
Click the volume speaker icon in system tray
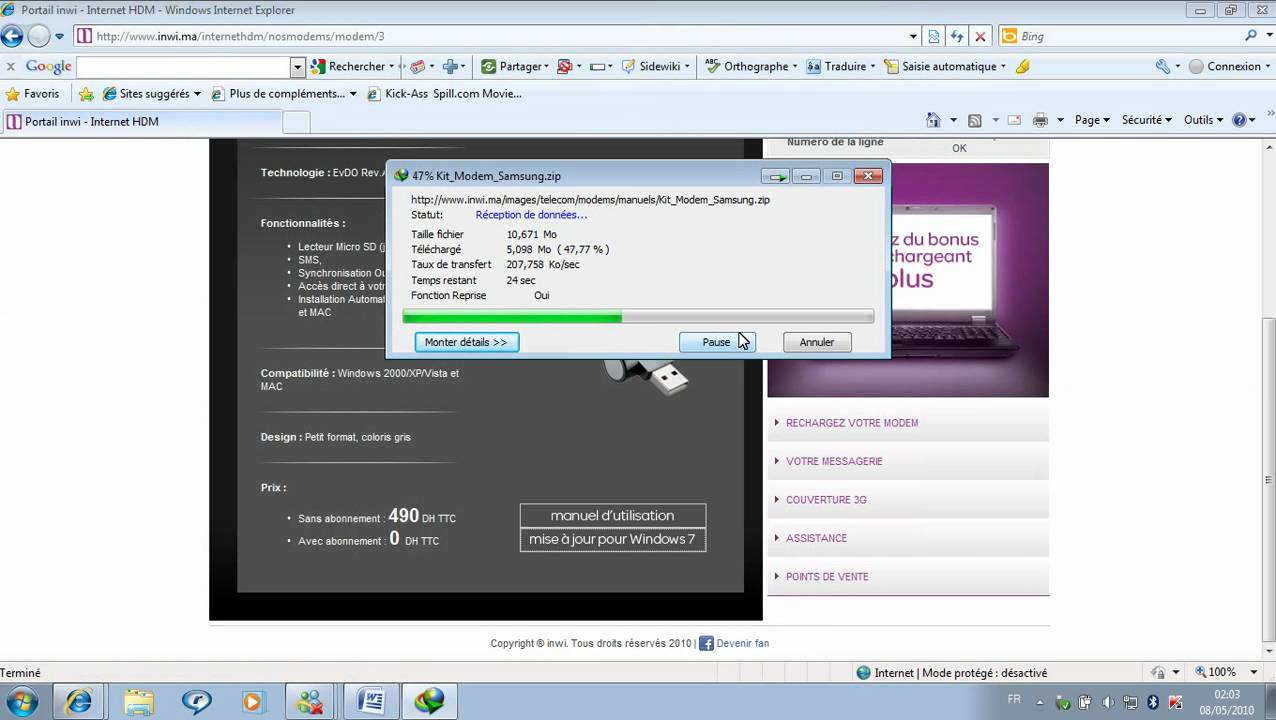(x=1107, y=702)
